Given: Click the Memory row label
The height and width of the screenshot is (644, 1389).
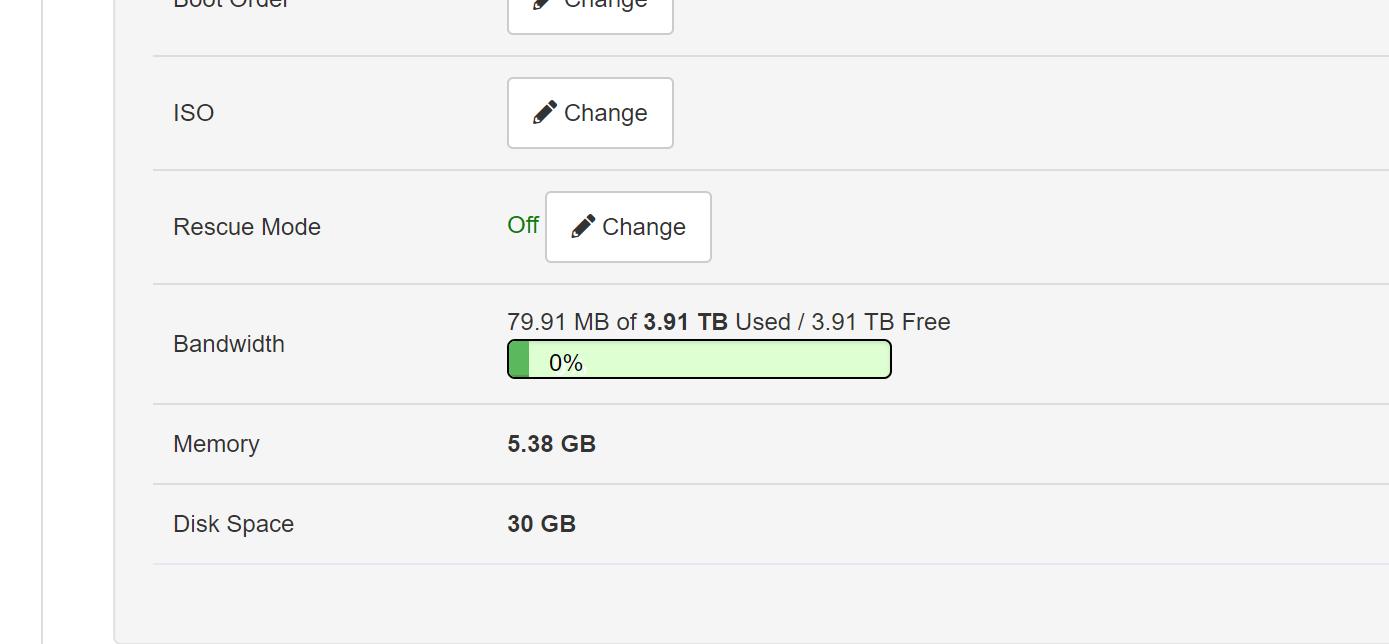Looking at the screenshot, I should (x=216, y=444).
